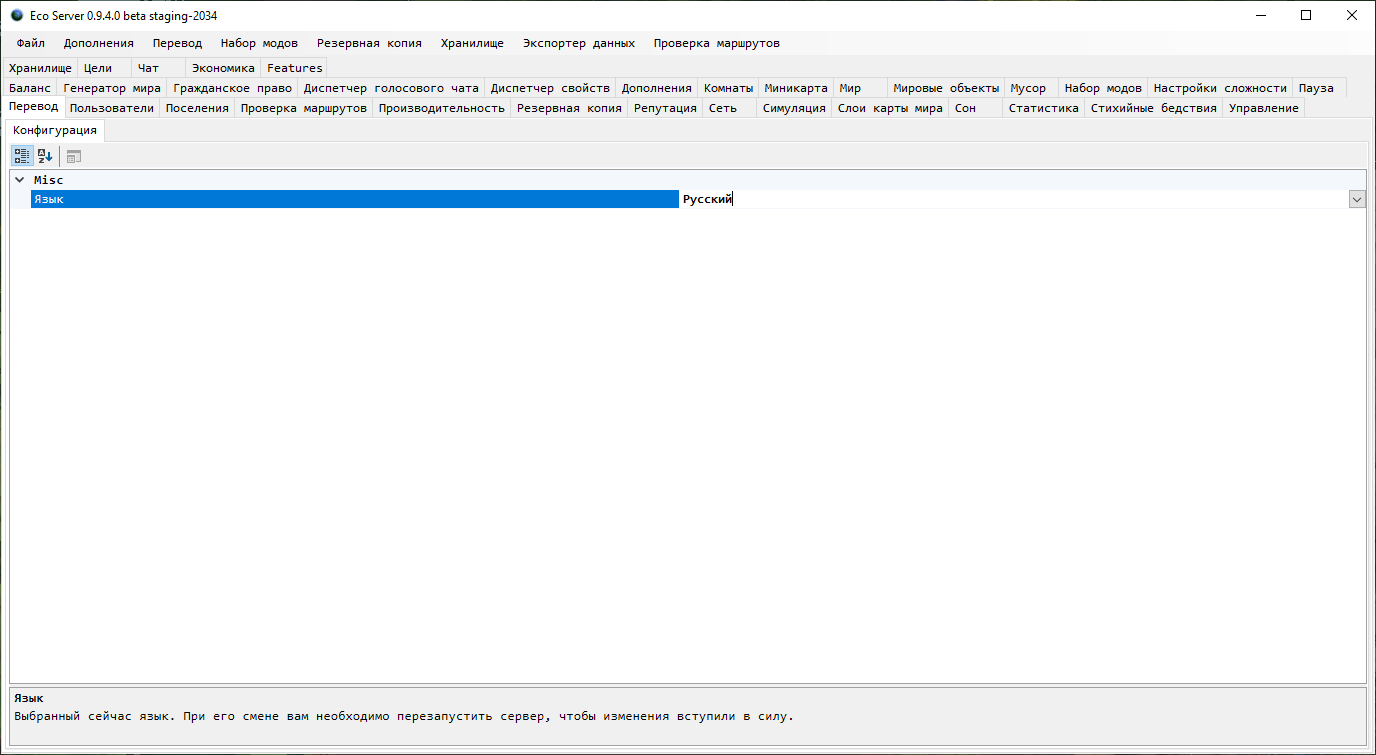This screenshot has width=1376, height=755.
Task: Switch to the Цели tab
Action: (x=104, y=68)
